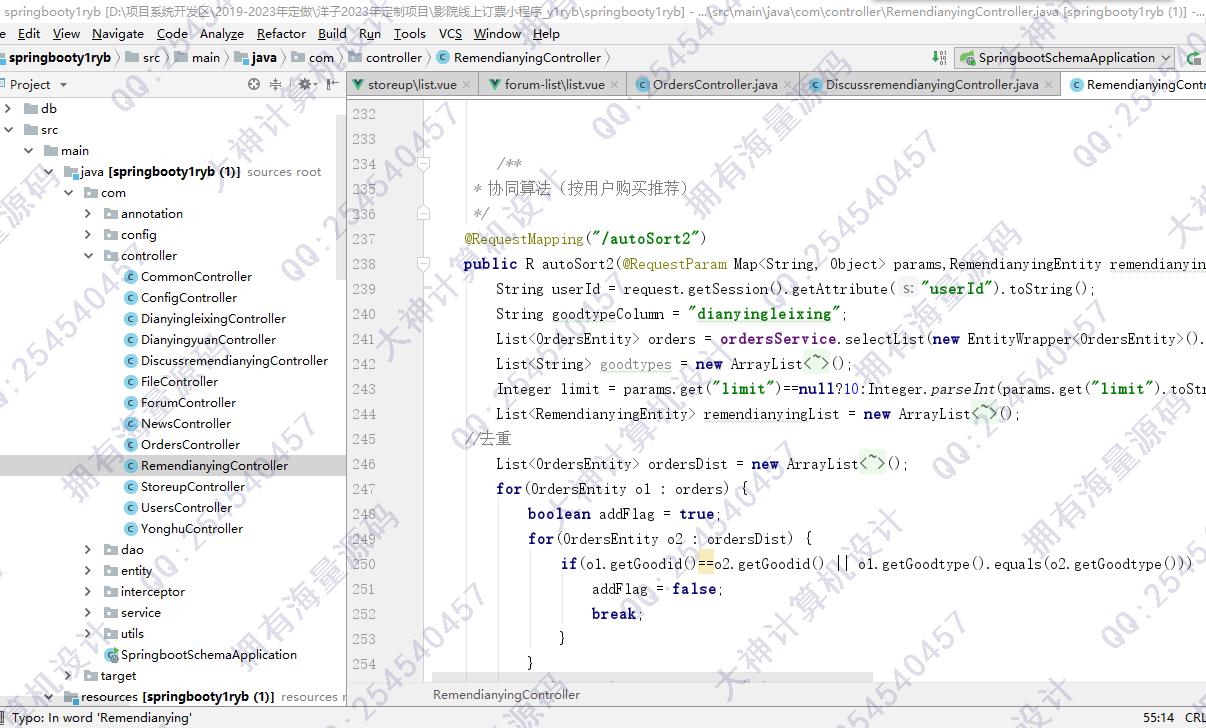This screenshot has height=728, width=1206.
Task: Open the Tools menu
Action: (409, 33)
